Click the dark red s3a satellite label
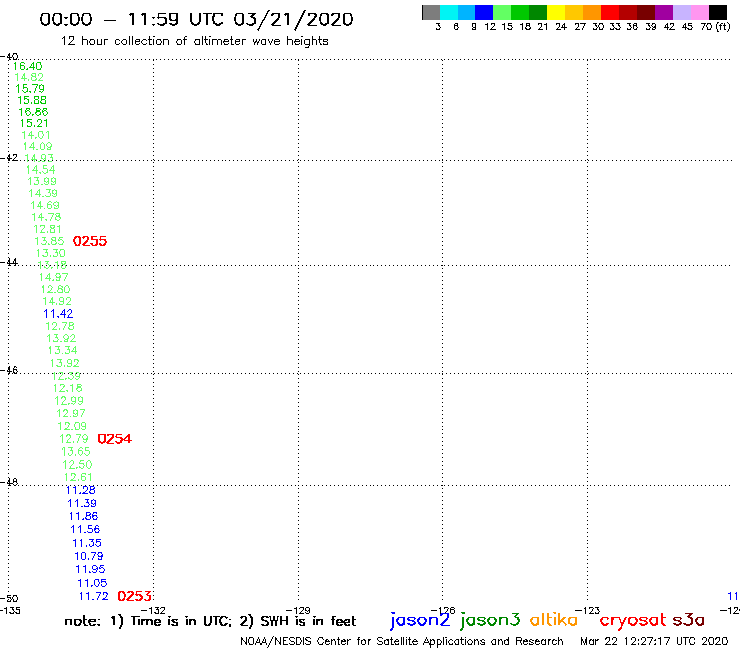 688,620
